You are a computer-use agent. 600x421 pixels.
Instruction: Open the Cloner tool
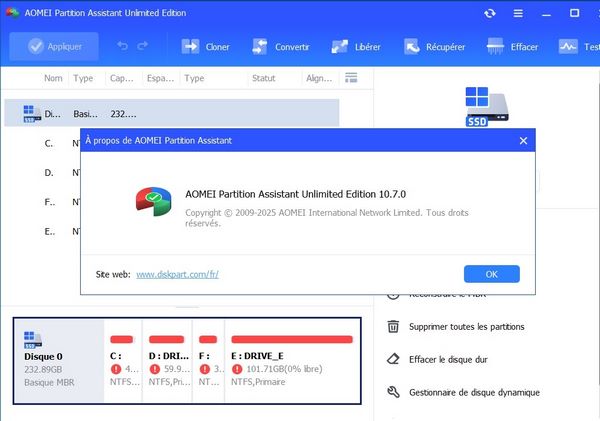205,47
